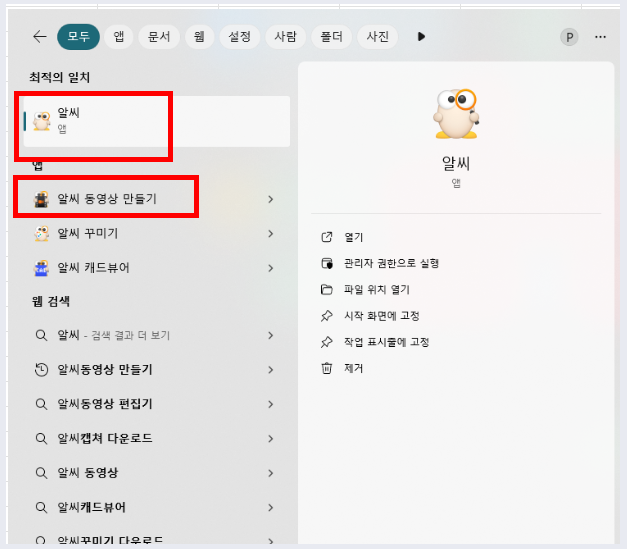Switch to the 폴더 filter tab
The height and width of the screenshot is (549, 627).
(x=331, y=37)
